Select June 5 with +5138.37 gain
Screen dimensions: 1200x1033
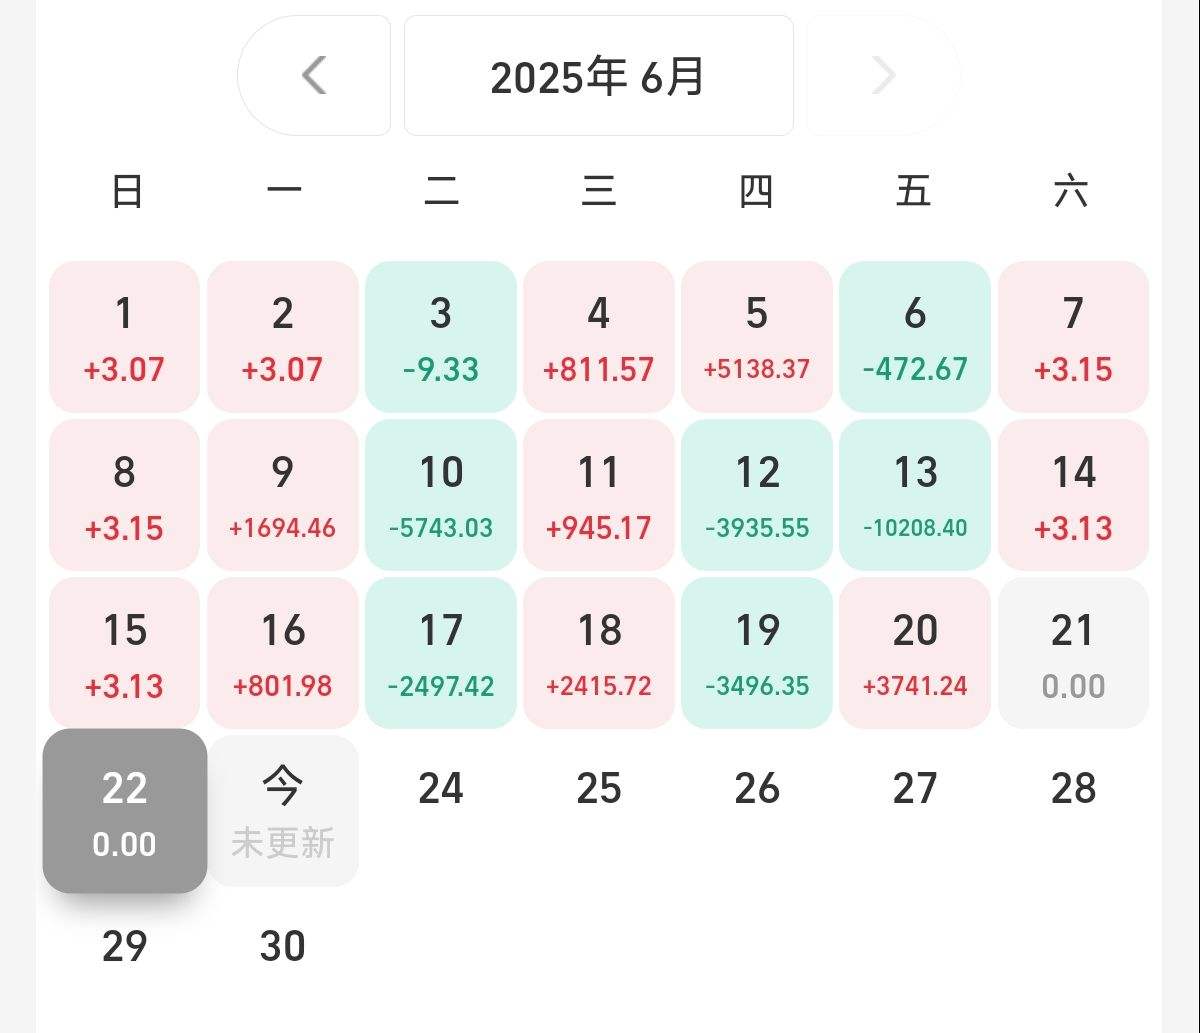click(757, 336)
